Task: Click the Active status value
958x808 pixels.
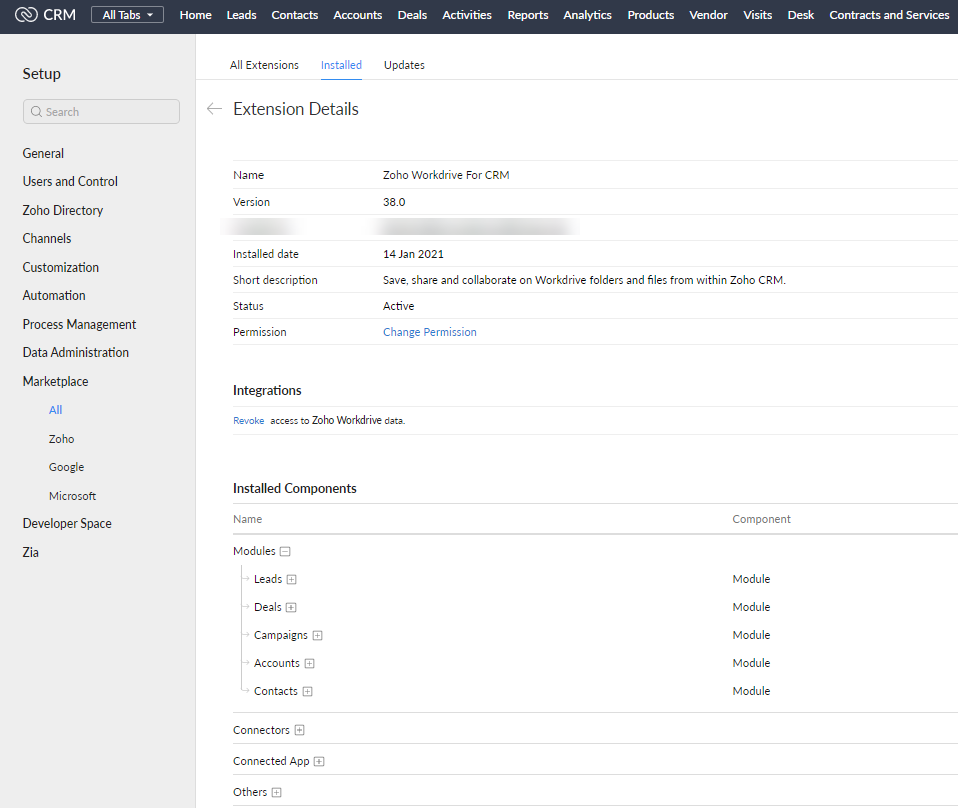Action: [398, 306]
